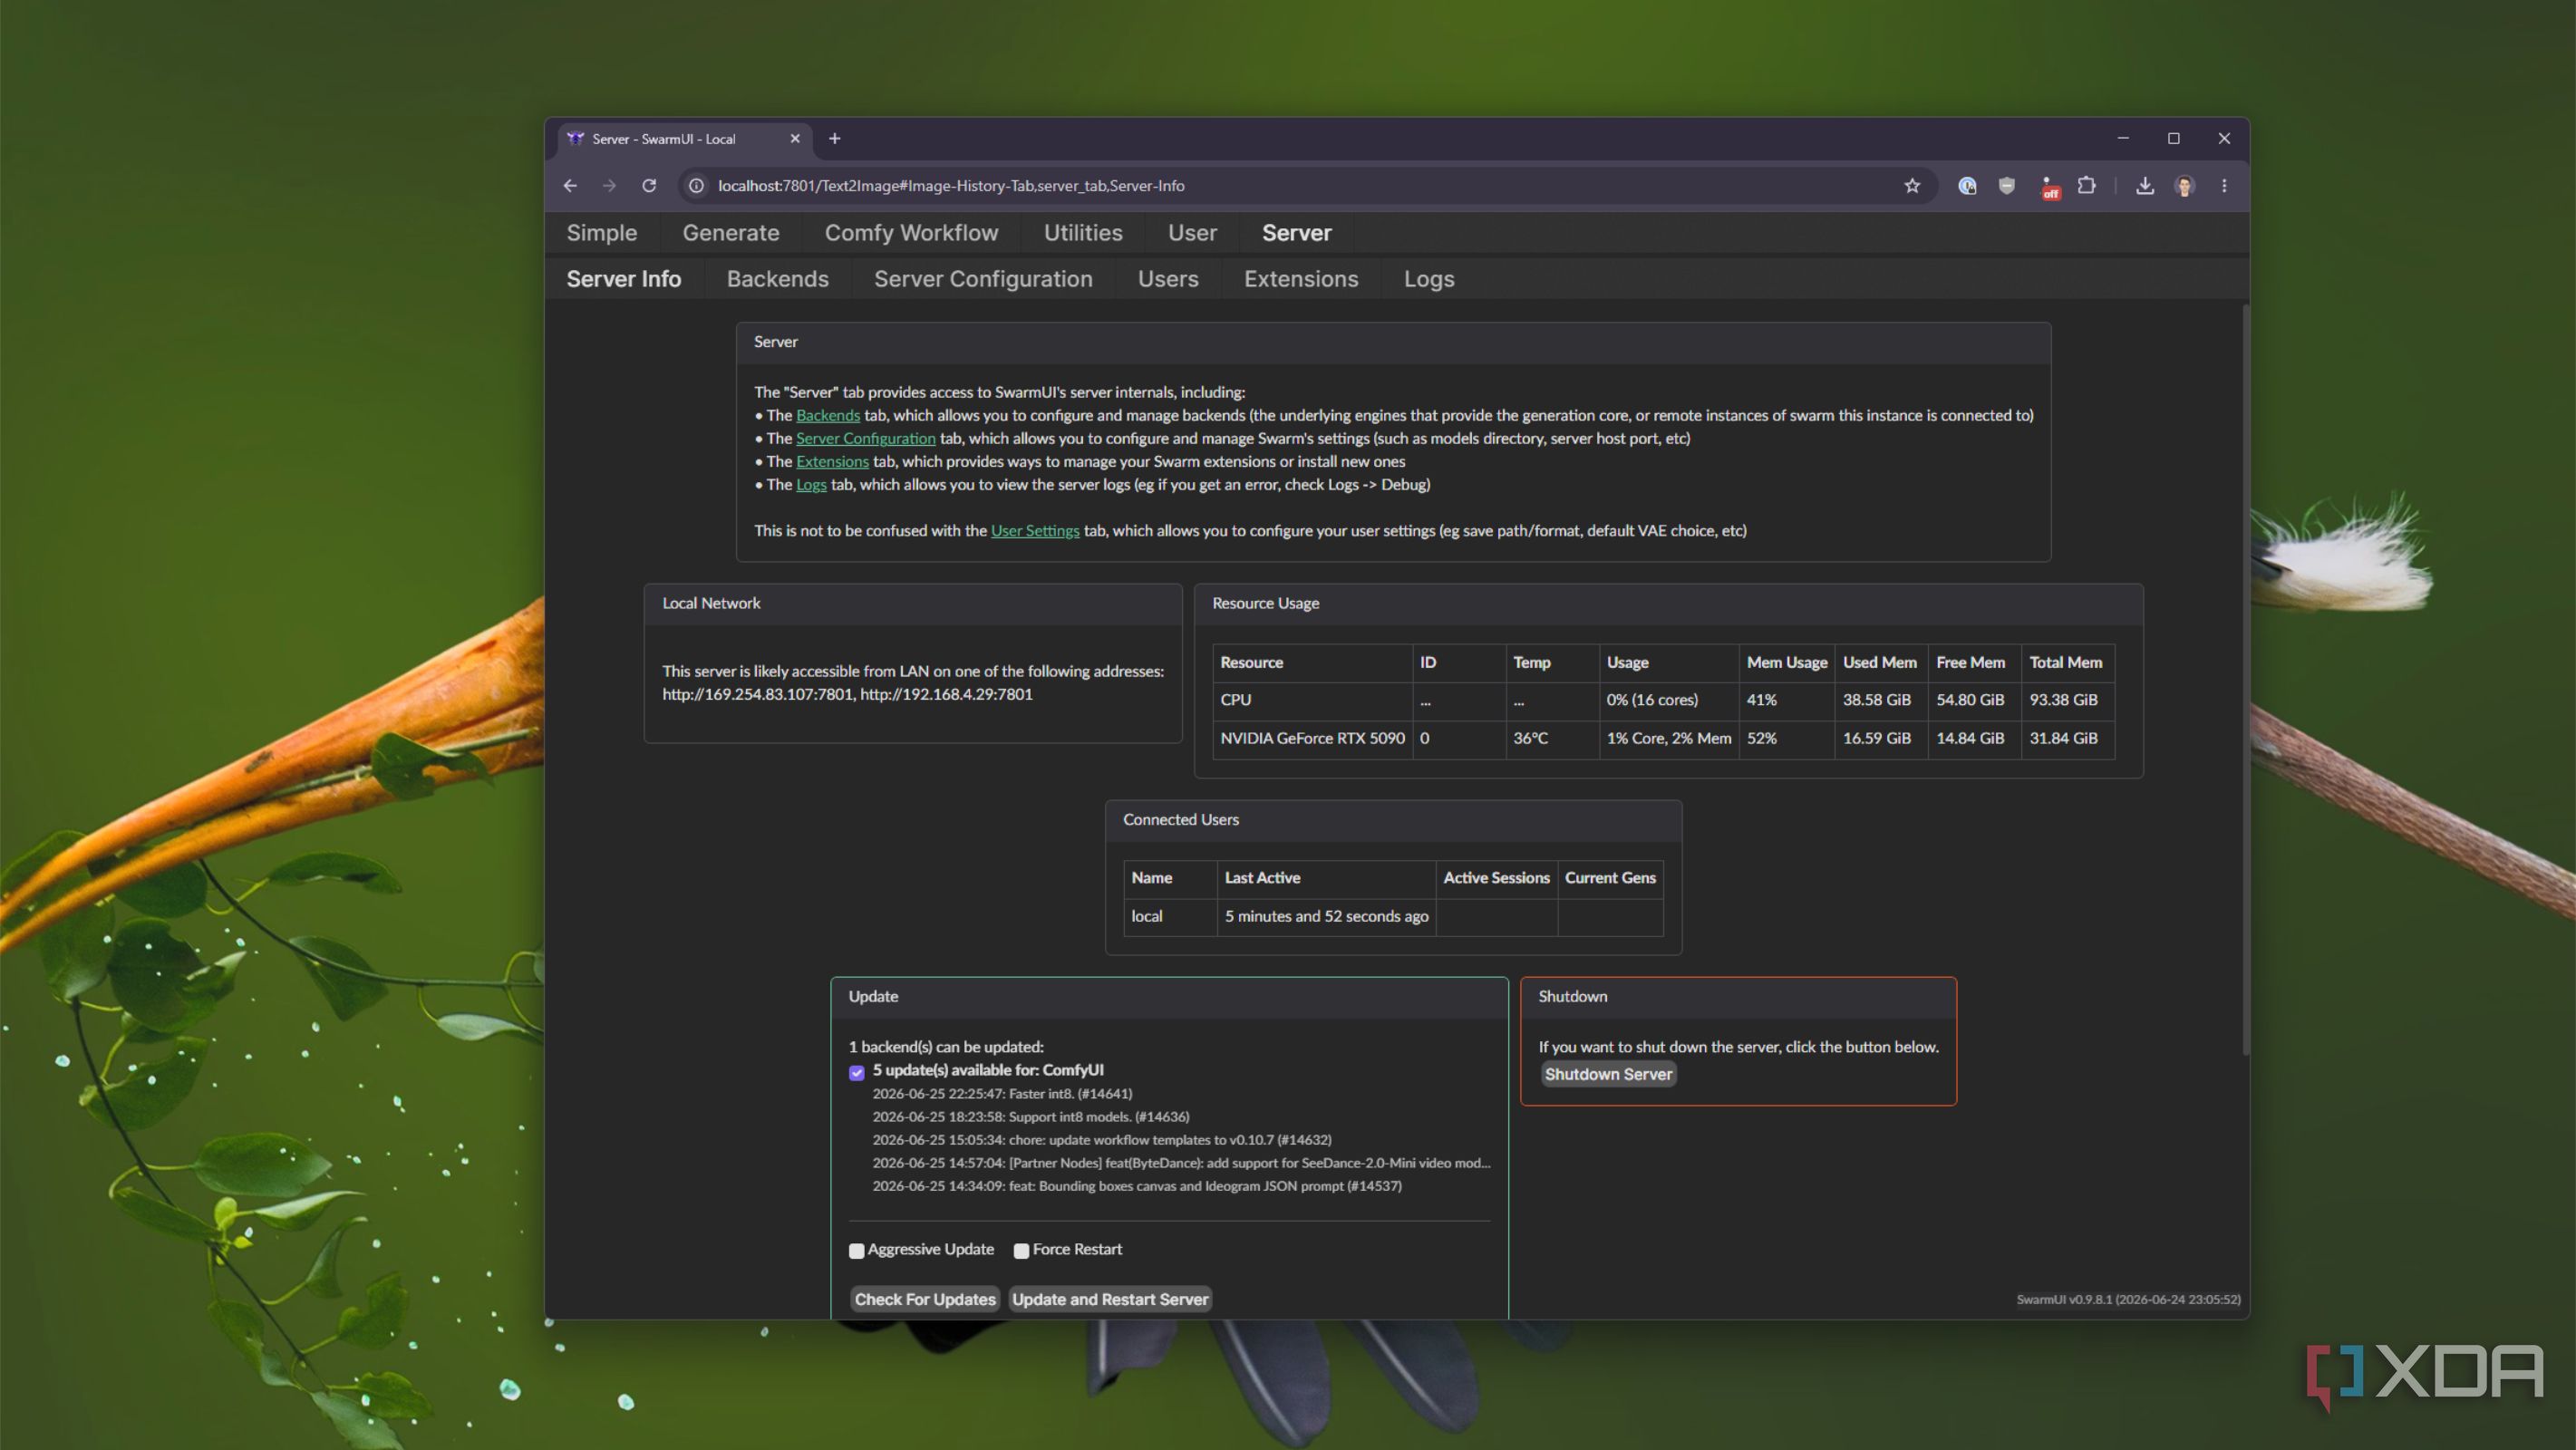Click '5 minutes and 52 seconds ago' cell
This screenshot has width=2576, height=1450.
pos(1326,916)
